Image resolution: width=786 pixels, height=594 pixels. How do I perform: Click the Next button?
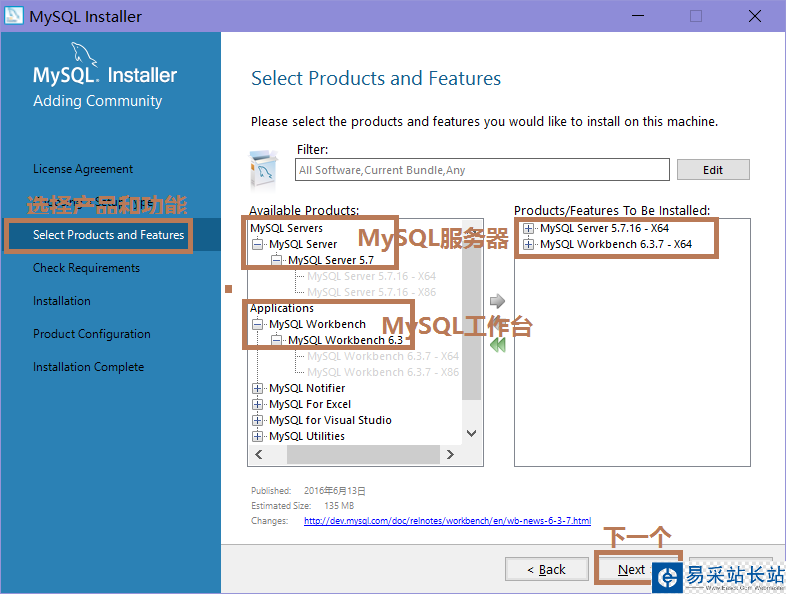tap(631, 569)
